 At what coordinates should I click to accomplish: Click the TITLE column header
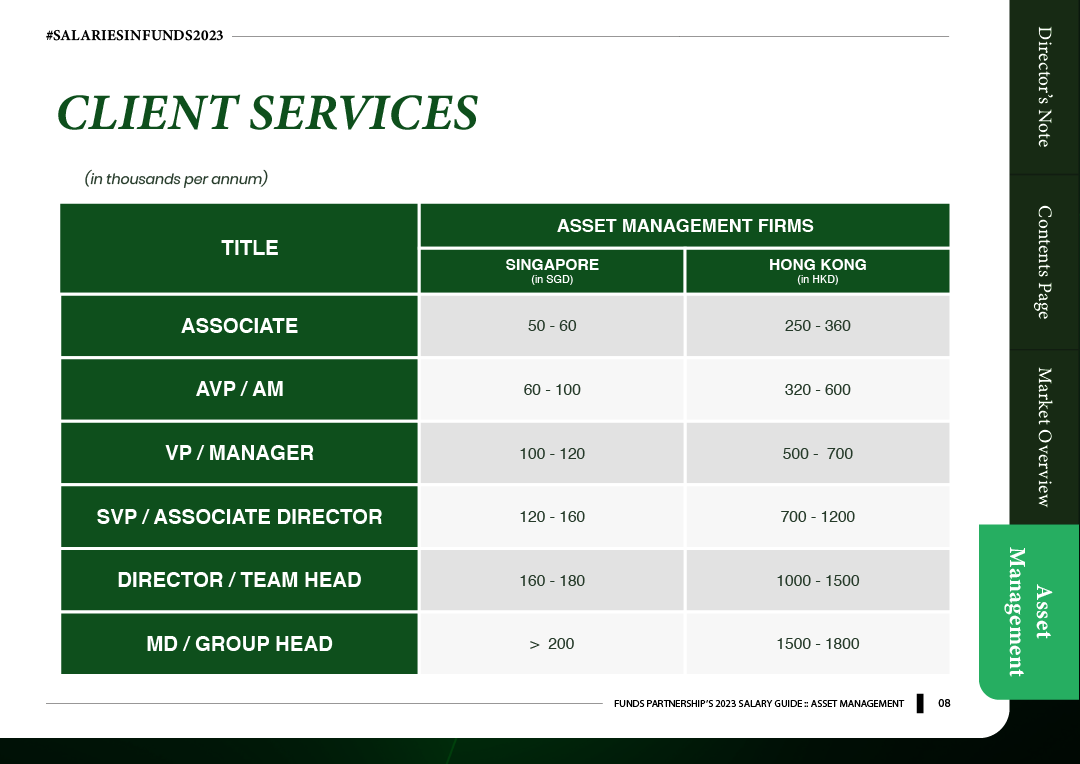(x=239, y=248)
